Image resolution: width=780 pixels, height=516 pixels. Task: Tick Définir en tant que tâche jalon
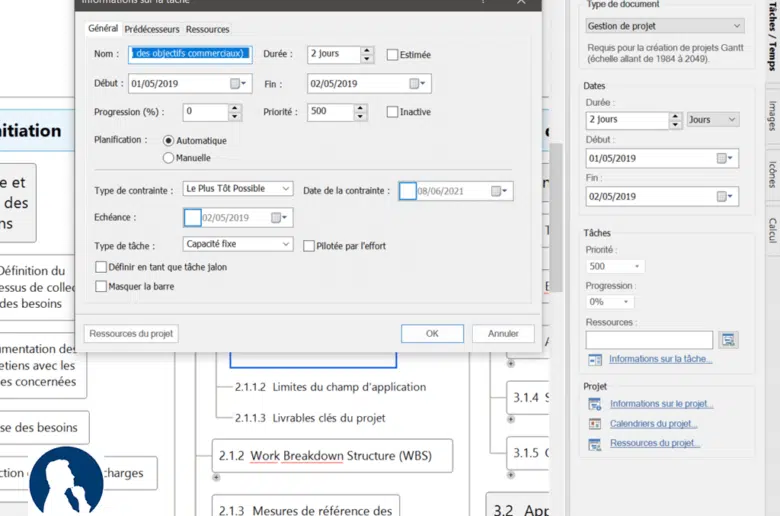coord(101,267)
